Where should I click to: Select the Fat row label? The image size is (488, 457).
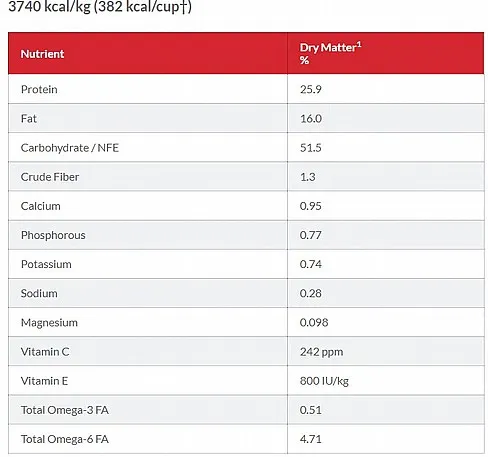29,119
